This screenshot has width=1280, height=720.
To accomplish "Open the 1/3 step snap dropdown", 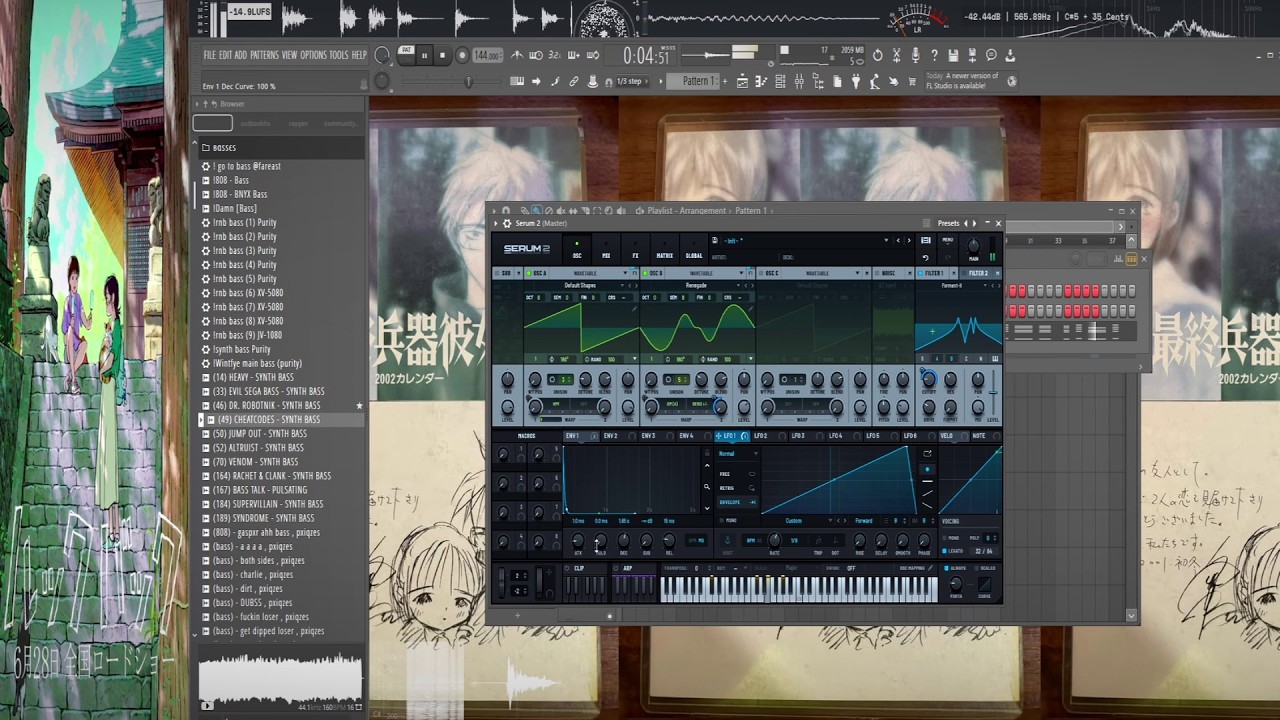I will 632,81.
